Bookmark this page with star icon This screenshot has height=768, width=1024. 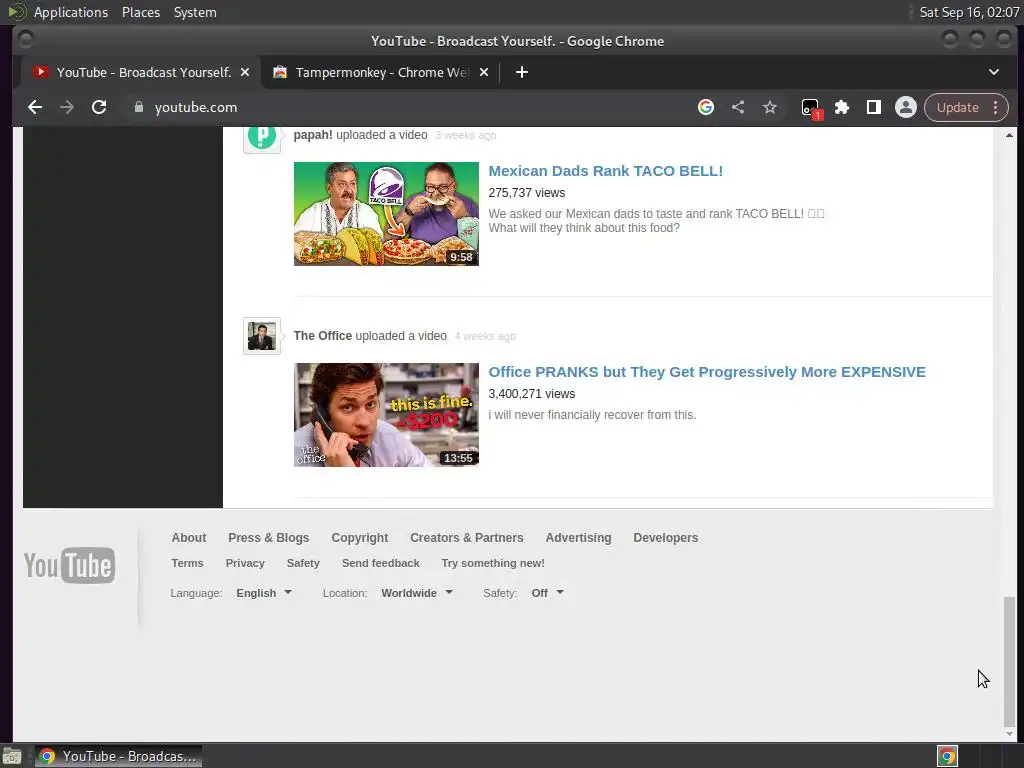(x=770, y=107)
